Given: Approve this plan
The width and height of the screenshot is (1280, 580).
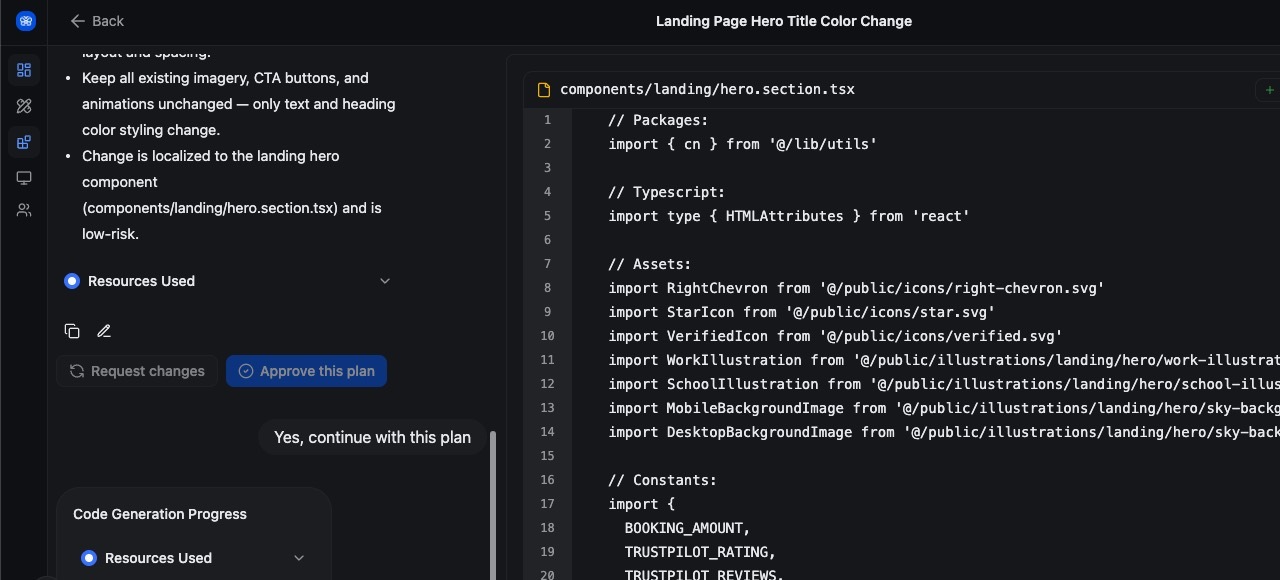Looking at the screenshot, I should 306,371.
